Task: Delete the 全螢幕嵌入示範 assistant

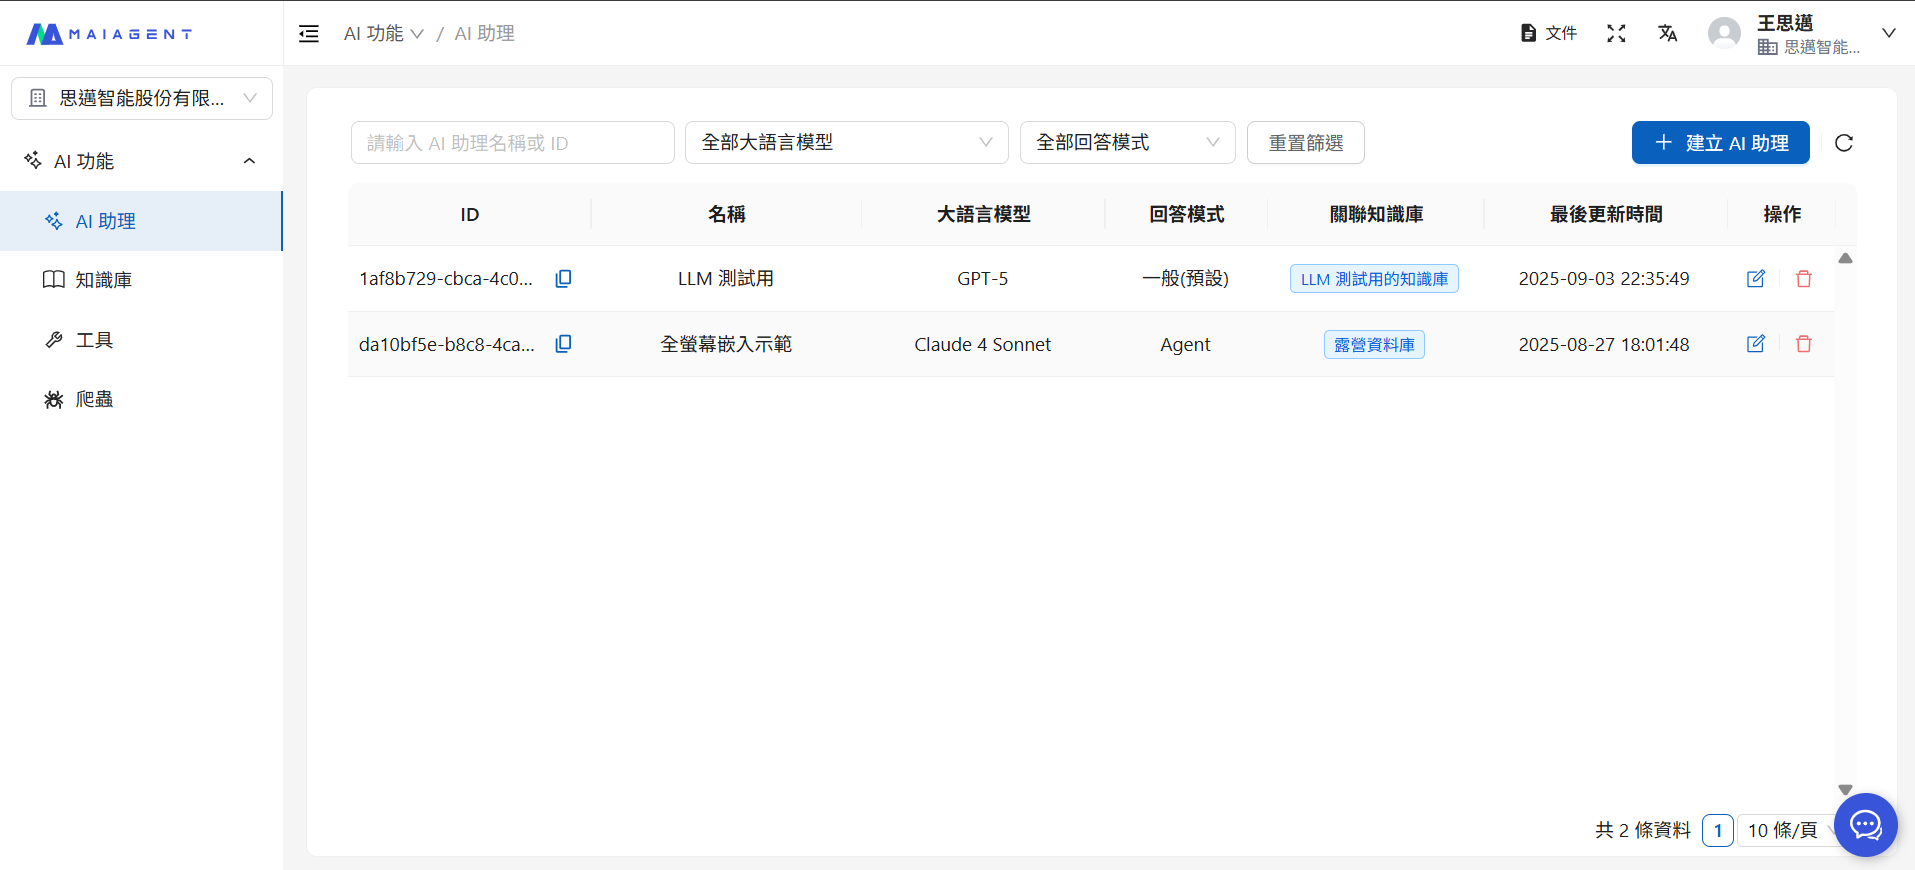Action: pos(1803,344)
